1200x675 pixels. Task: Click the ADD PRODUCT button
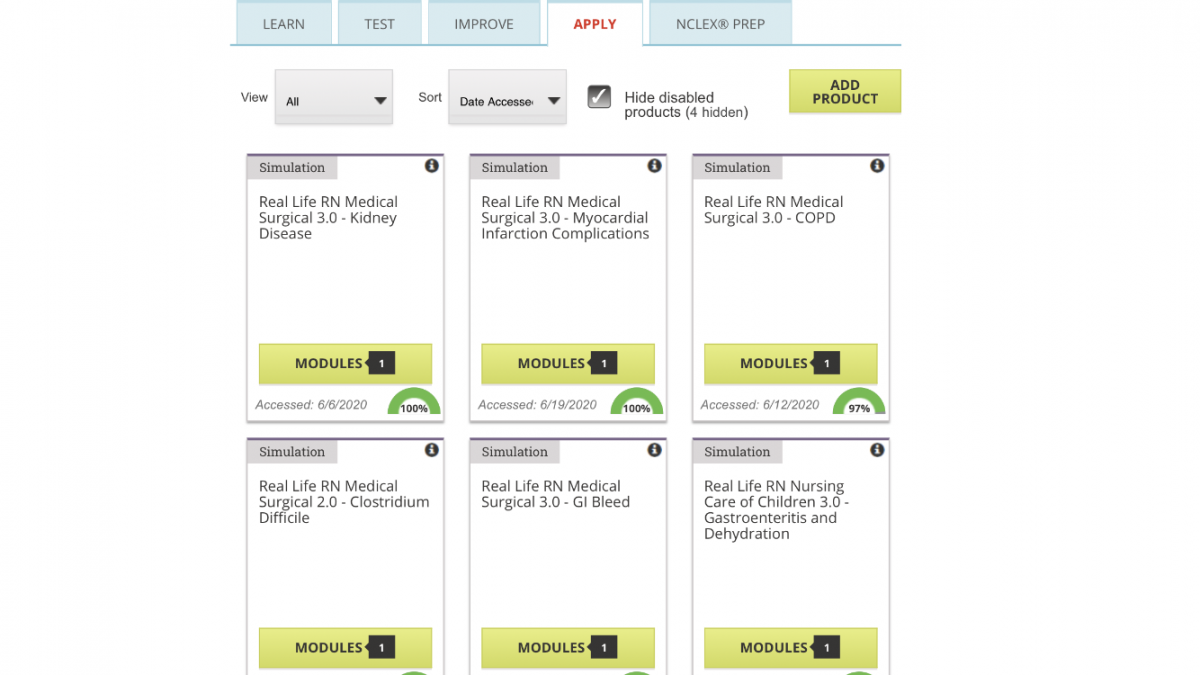coord(845,91)
